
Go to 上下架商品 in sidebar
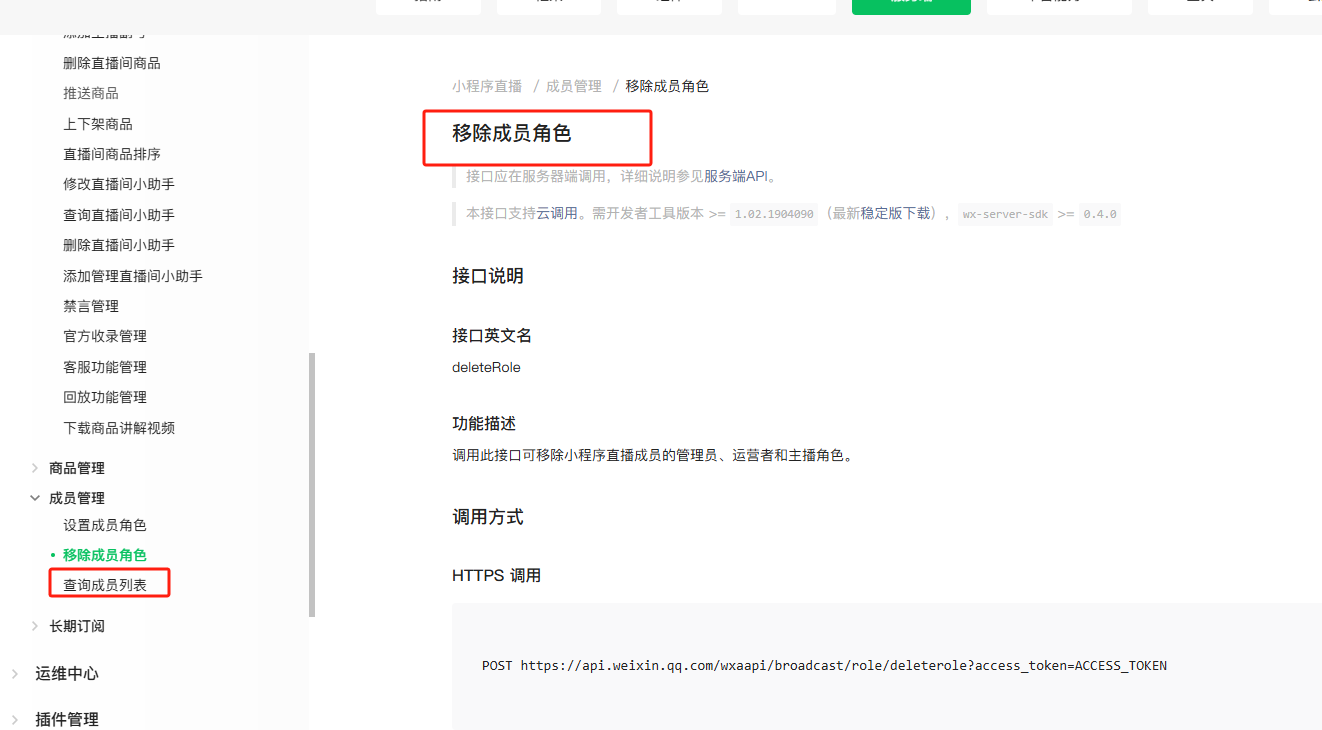click(x=98, y=124)
